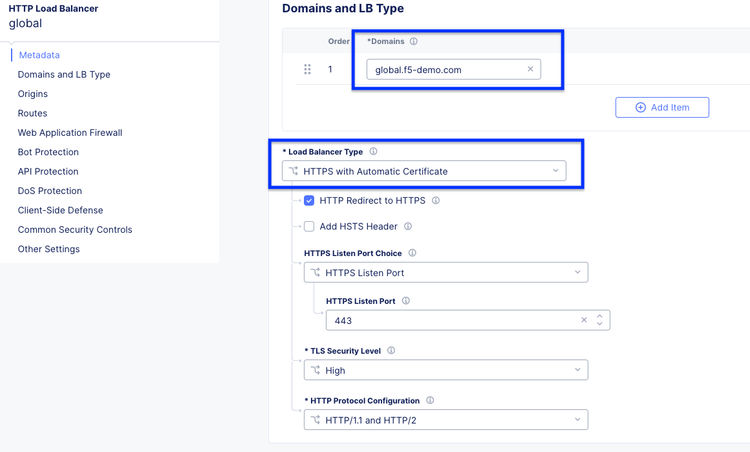Click info icon beside HTTP Protocol Configuration

tap(430, 401)
